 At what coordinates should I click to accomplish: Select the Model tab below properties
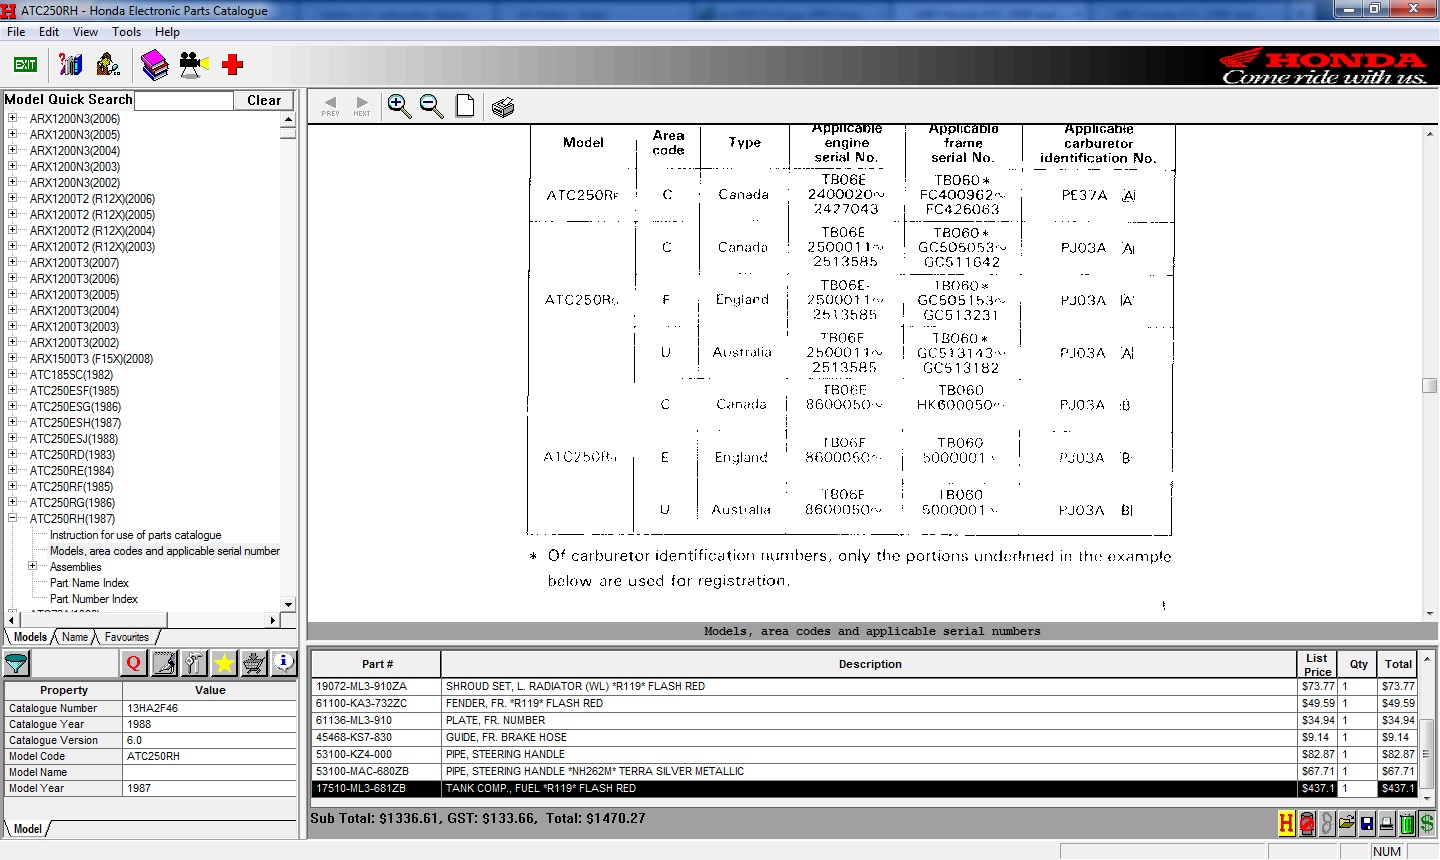click(x=28, y=829)
